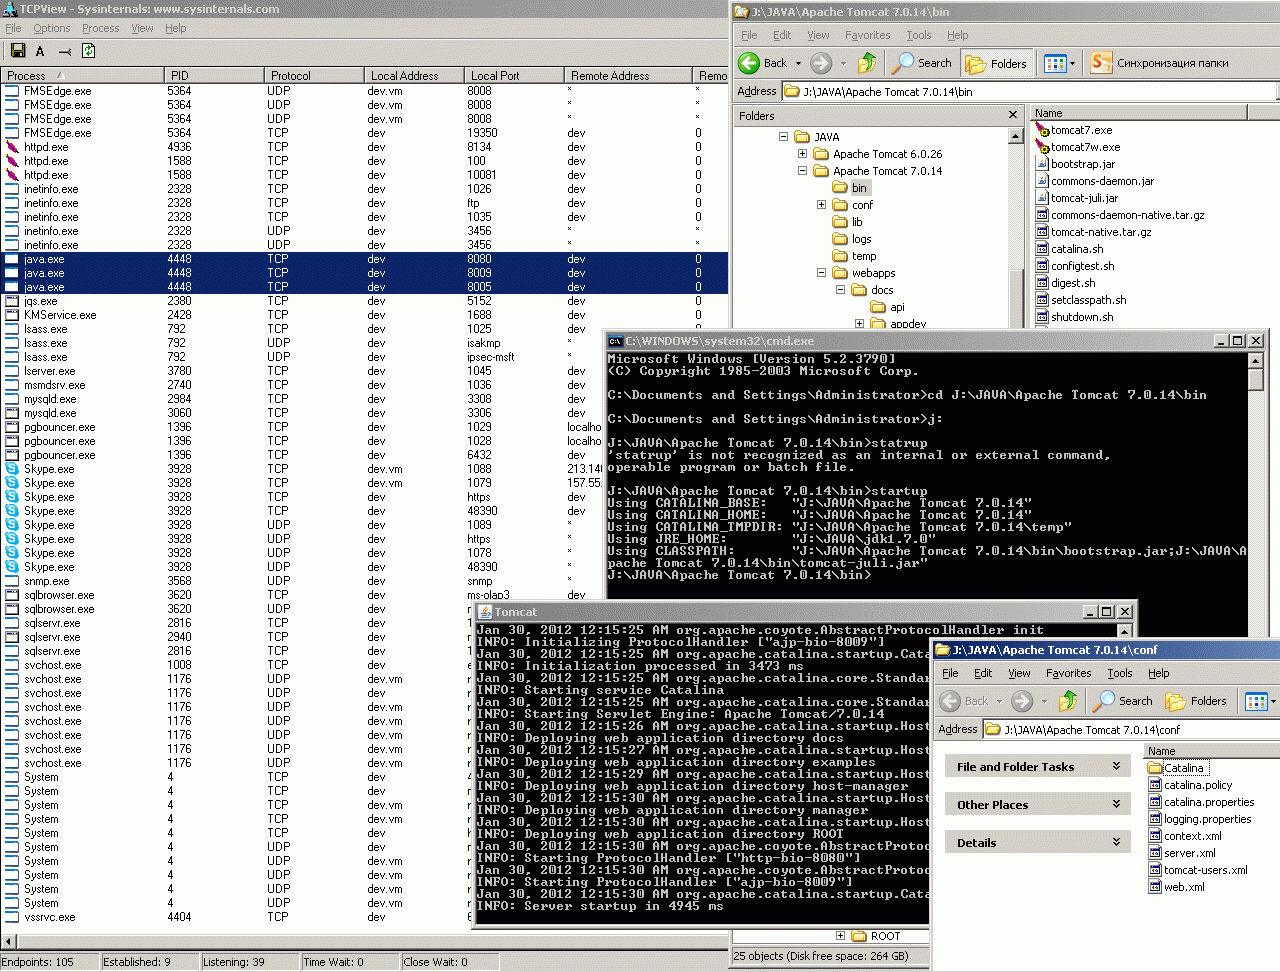
Task: Sort TCPView by the Protocol column header
Action: pos(314,75)
